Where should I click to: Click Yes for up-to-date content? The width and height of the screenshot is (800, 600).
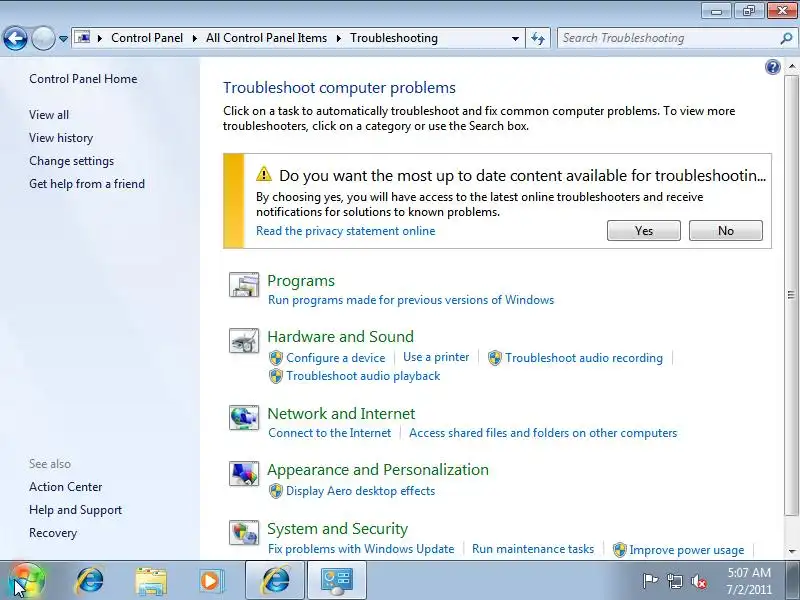644,231
